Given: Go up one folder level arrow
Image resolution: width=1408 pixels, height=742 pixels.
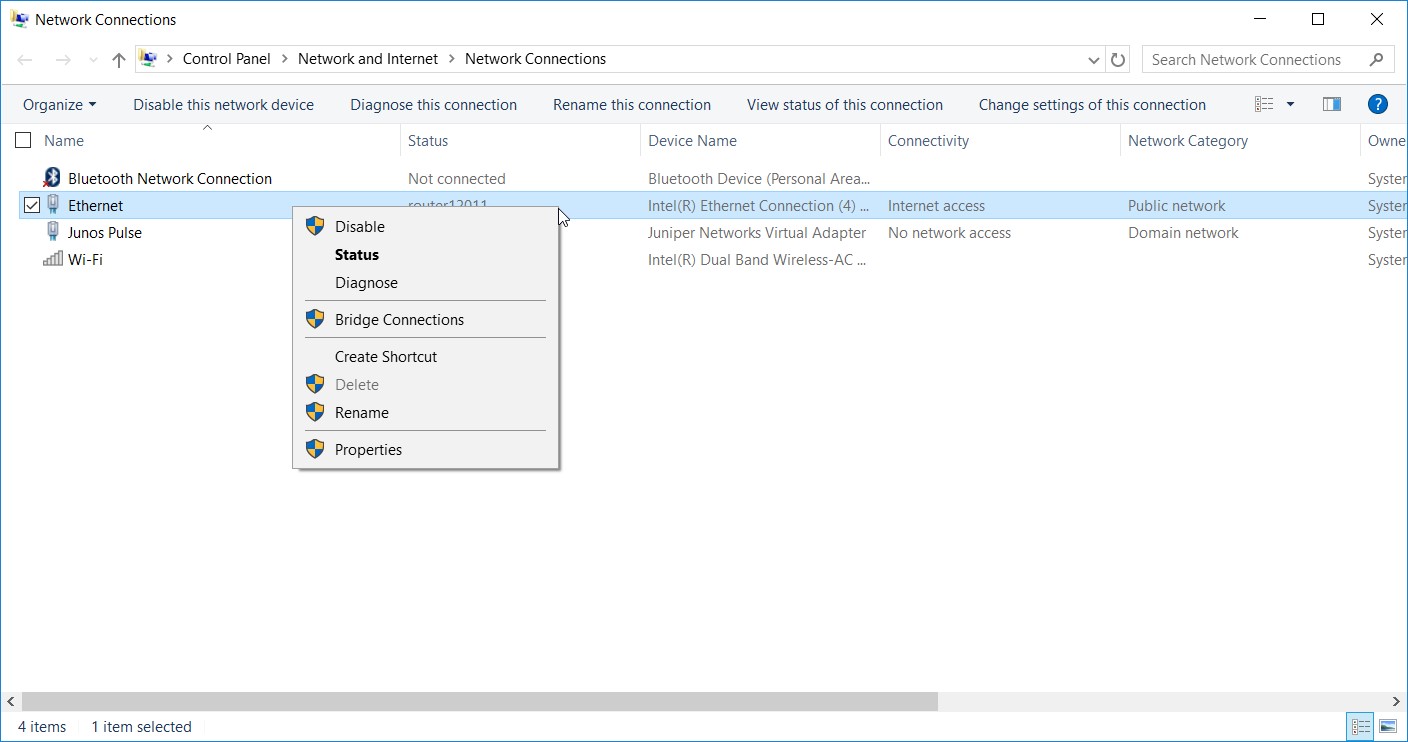Looking at the screenshot, I should [119, 59].
